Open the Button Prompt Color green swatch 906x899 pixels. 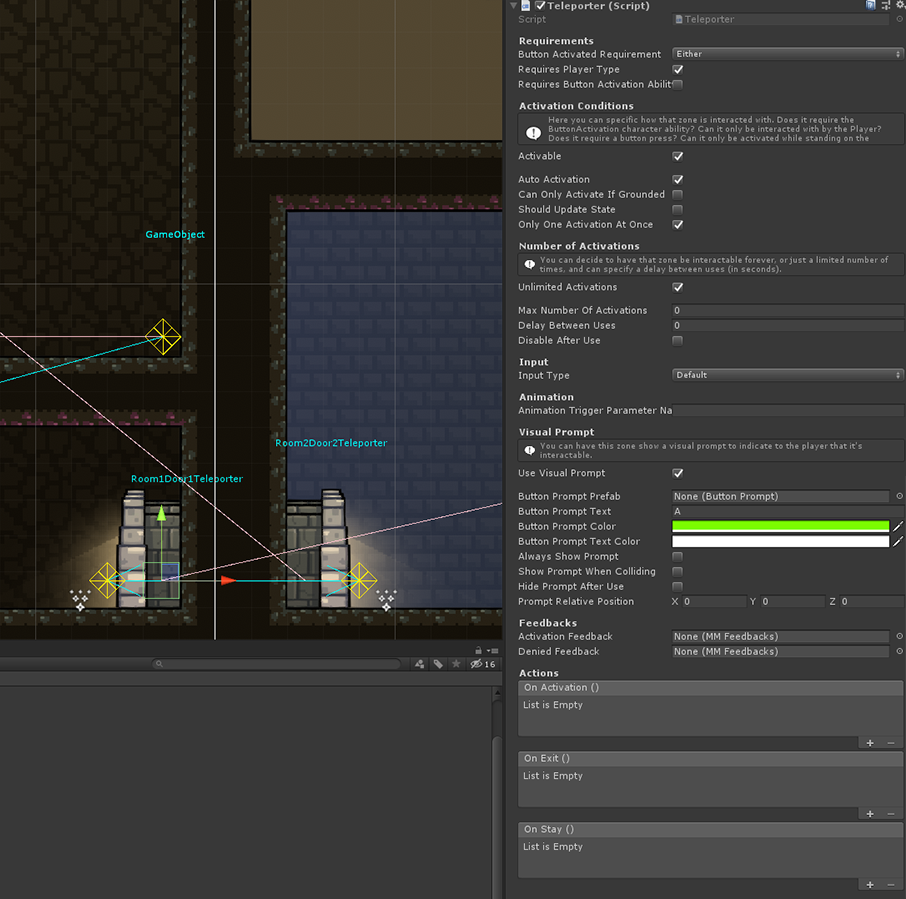pyautogui.click(x=780, y=526)
